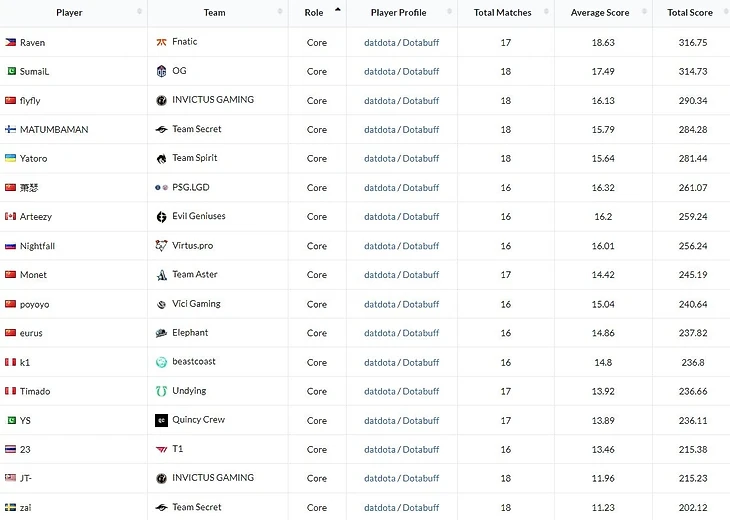Screen dimensions: 730x520
Task: Click the Quincy Crew logo icon
Action: click(x=162, y=420)
